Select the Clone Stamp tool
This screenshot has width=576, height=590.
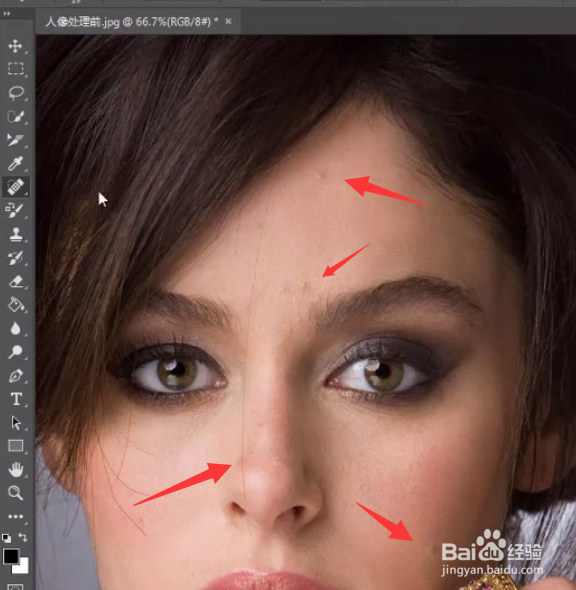[15, 234]
